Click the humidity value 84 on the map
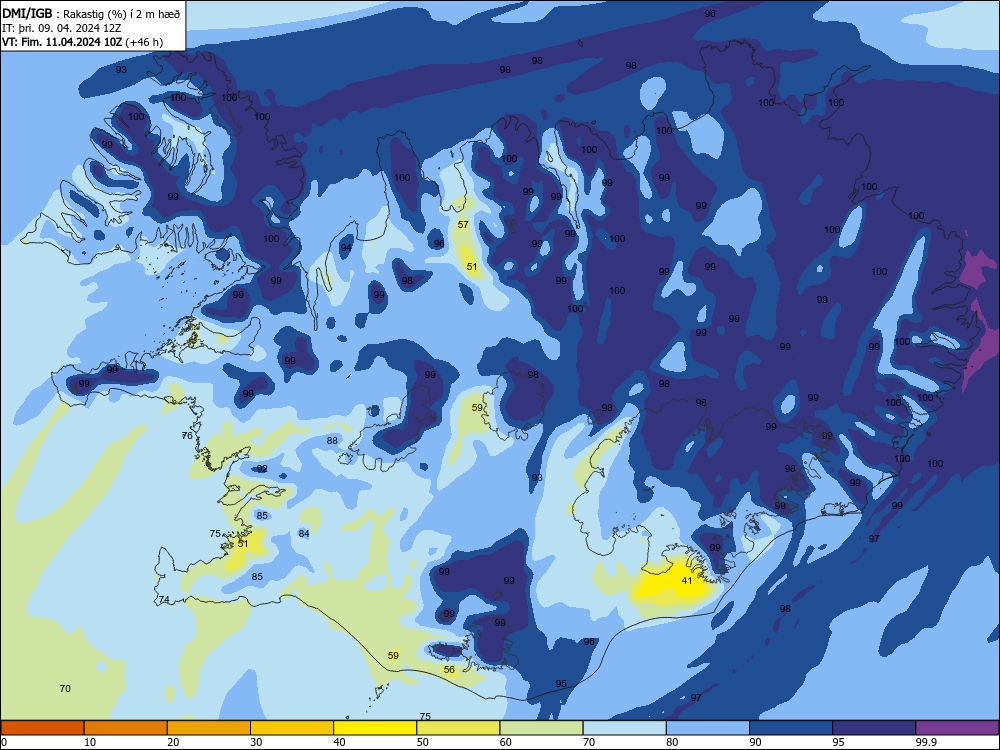 [304, 533]
